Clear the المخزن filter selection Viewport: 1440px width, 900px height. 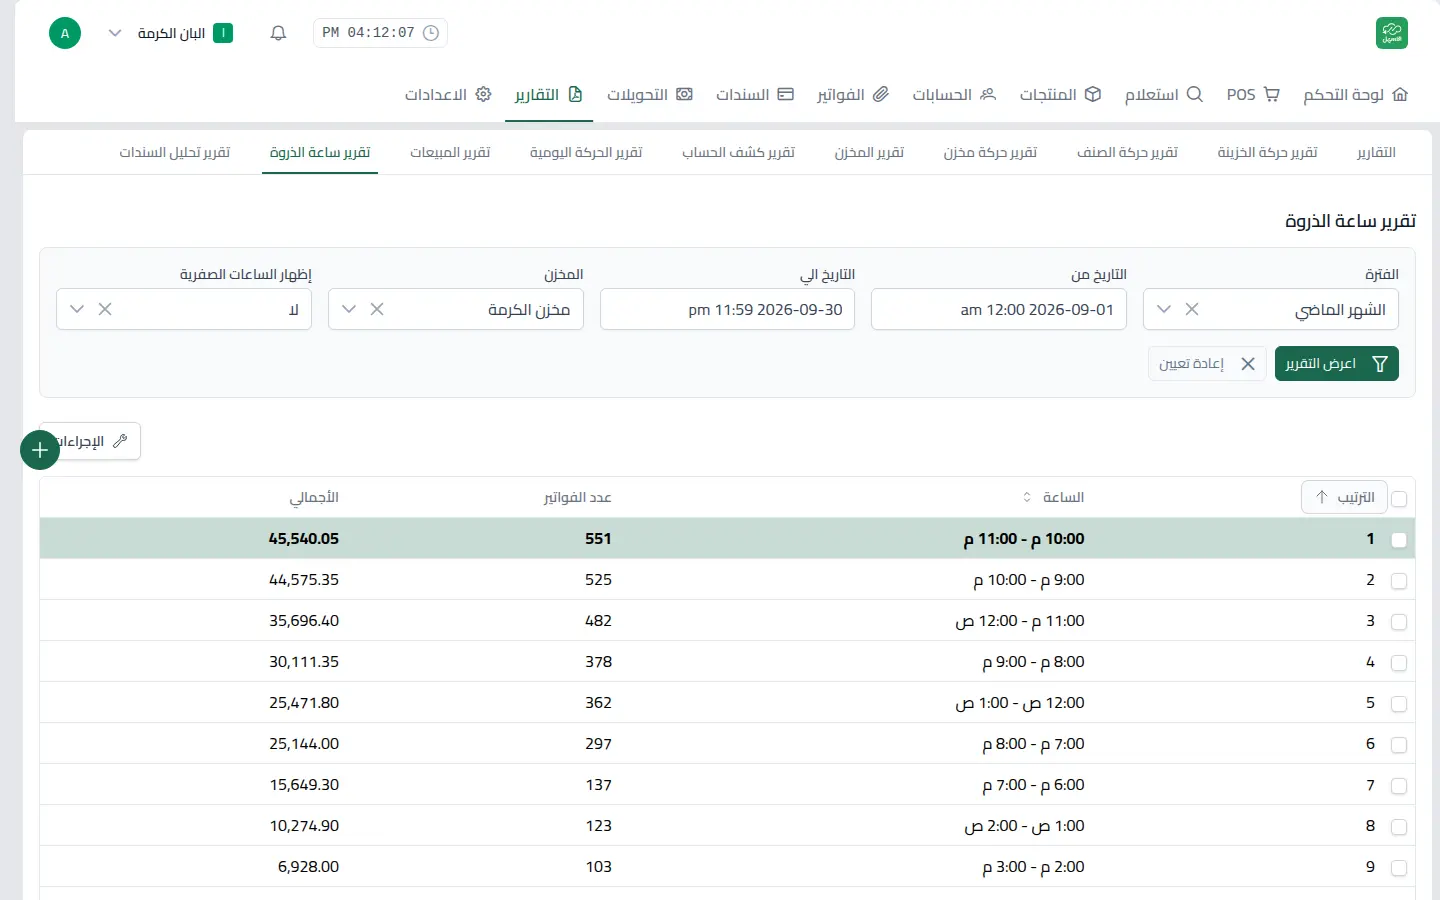[x=377, y=309]
